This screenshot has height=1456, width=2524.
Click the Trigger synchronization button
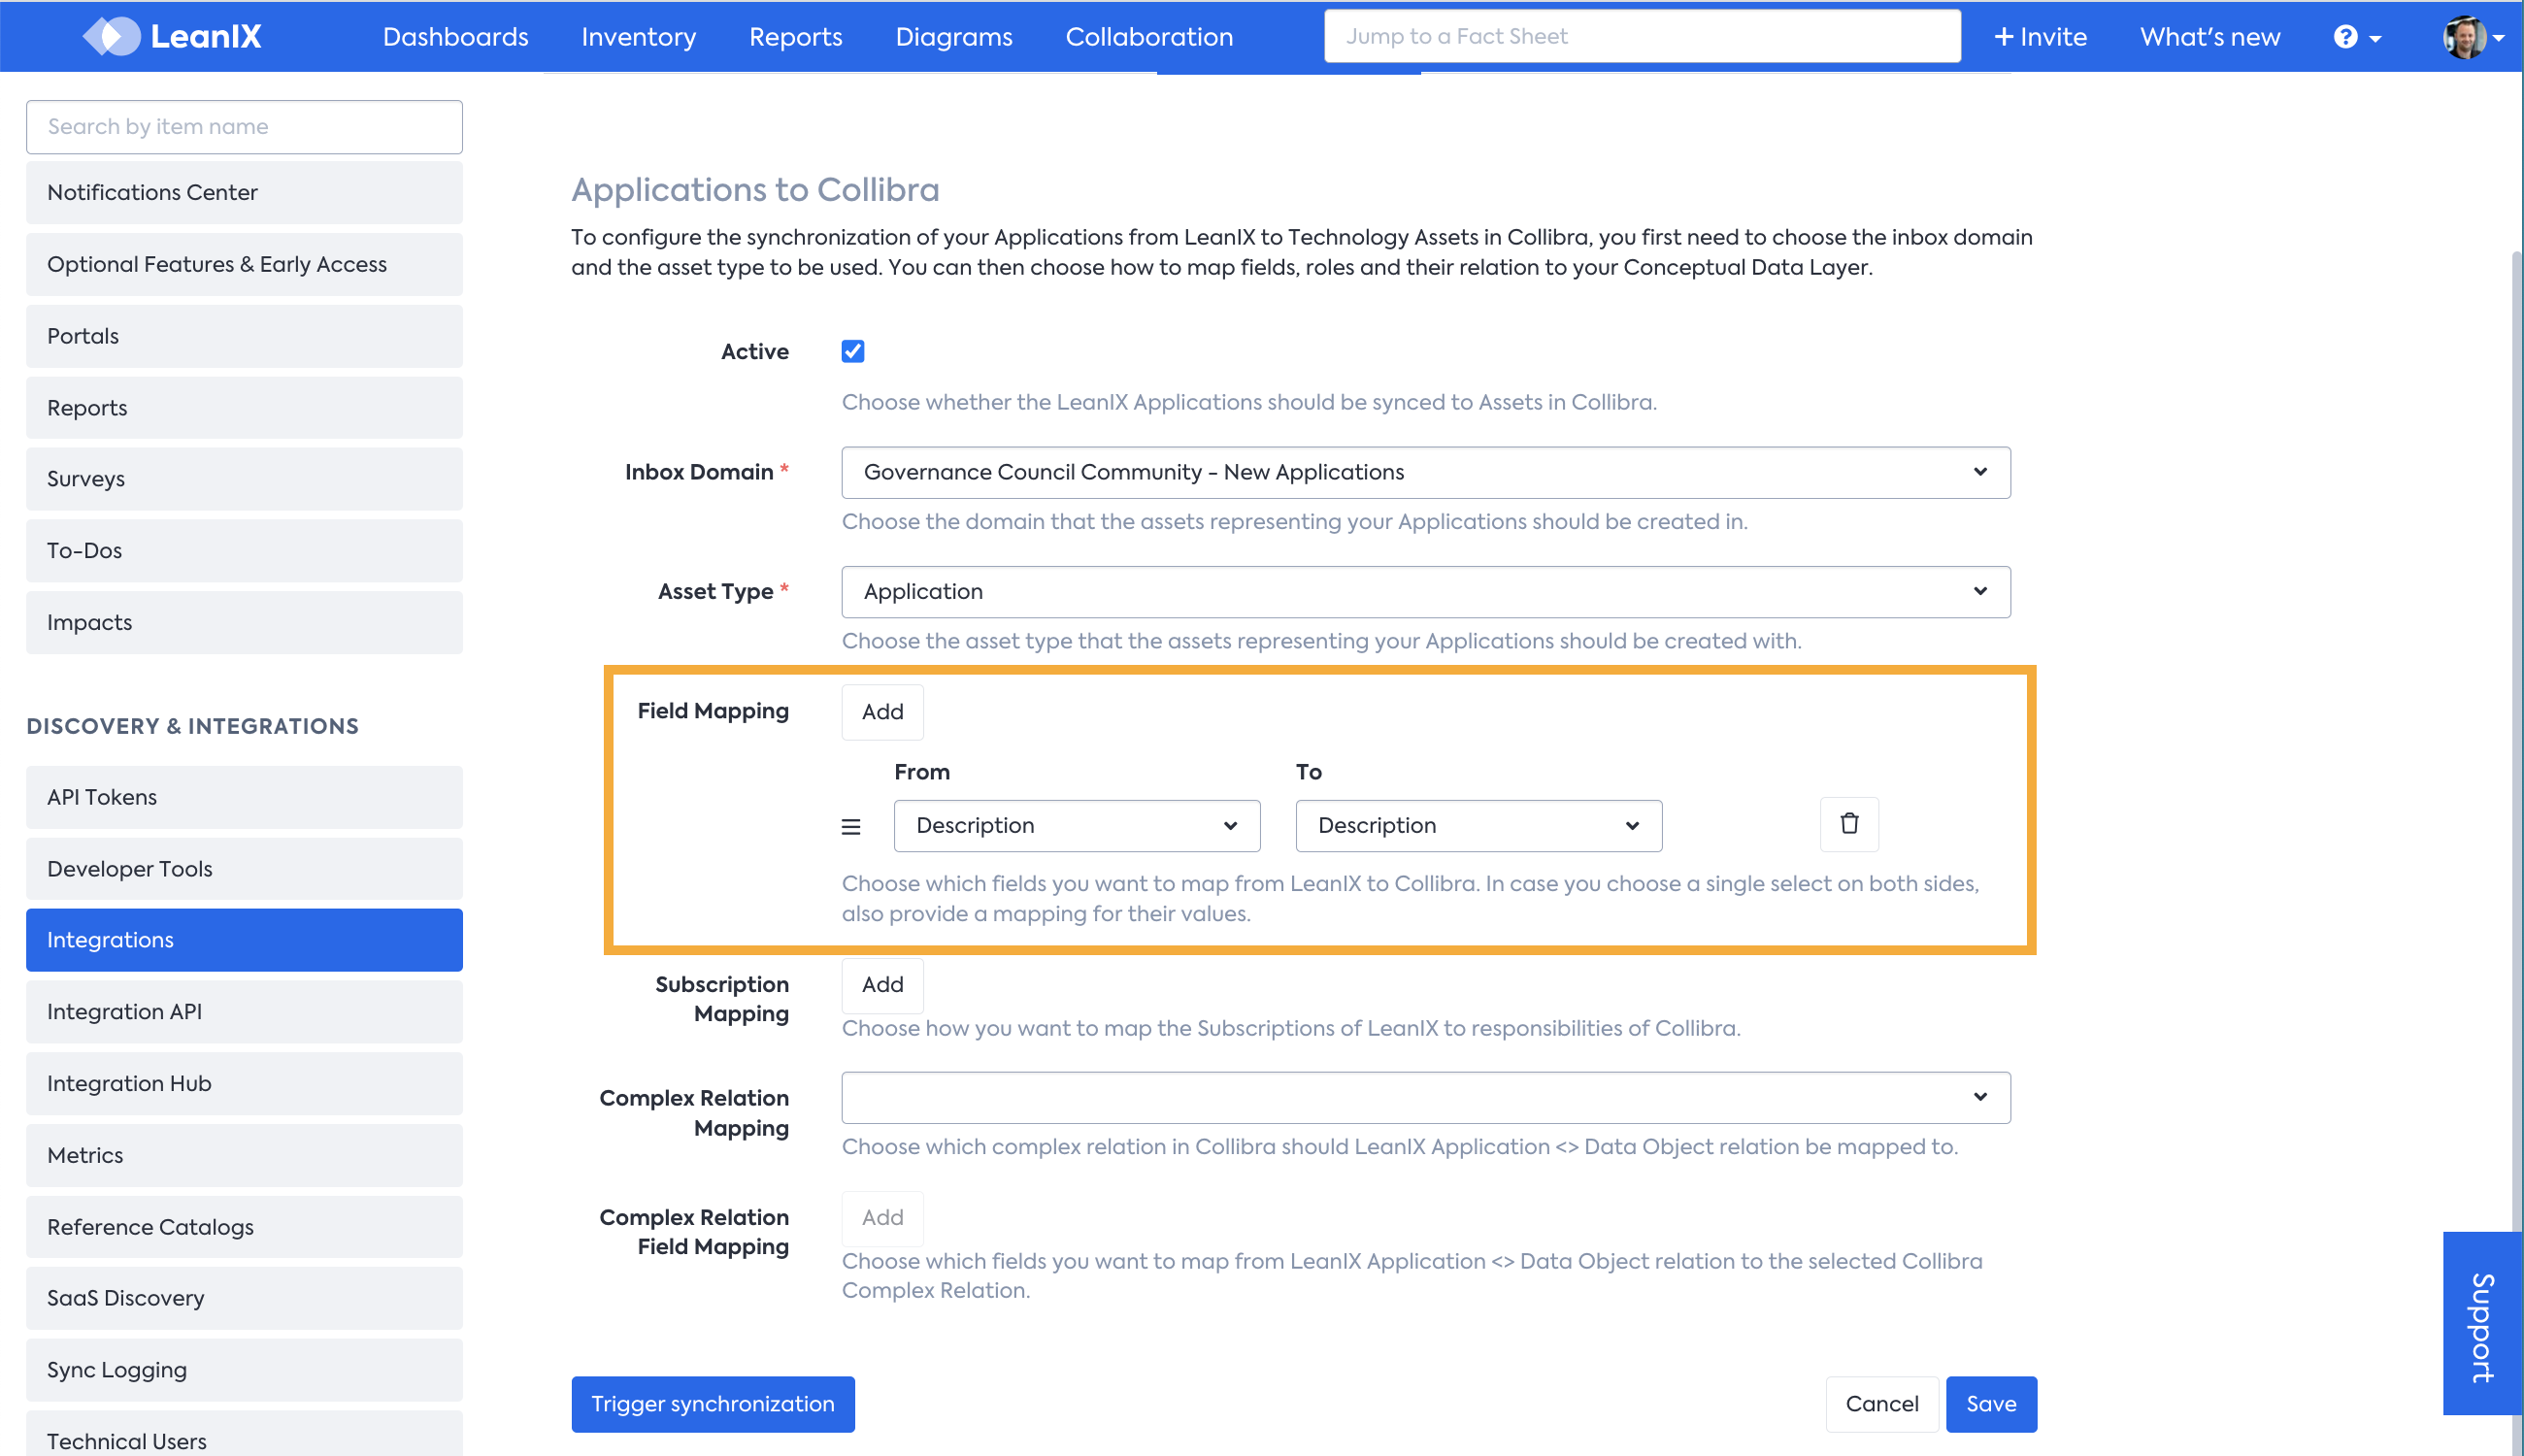click(x=712, y=1403)
